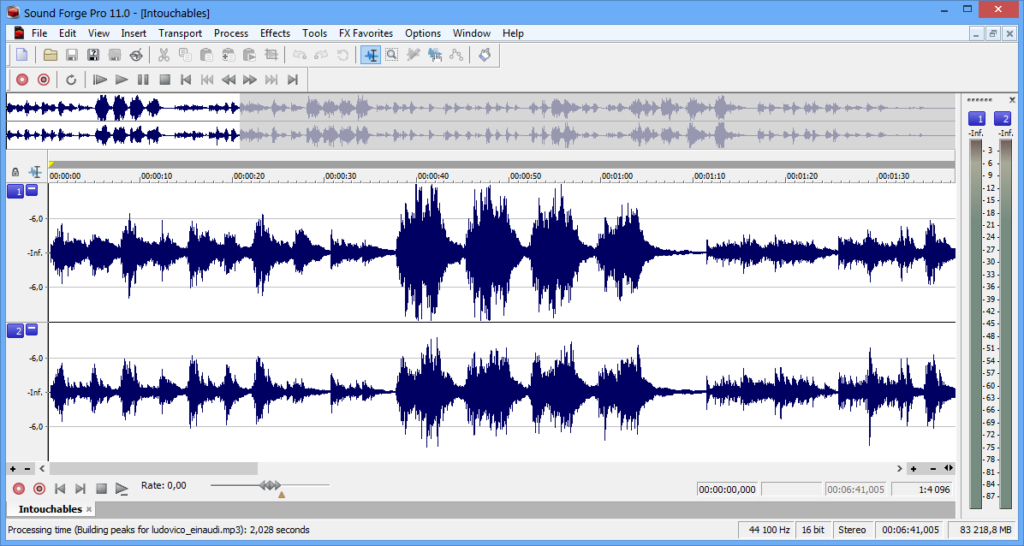Close the Intouchables tab

pos(89,509)
